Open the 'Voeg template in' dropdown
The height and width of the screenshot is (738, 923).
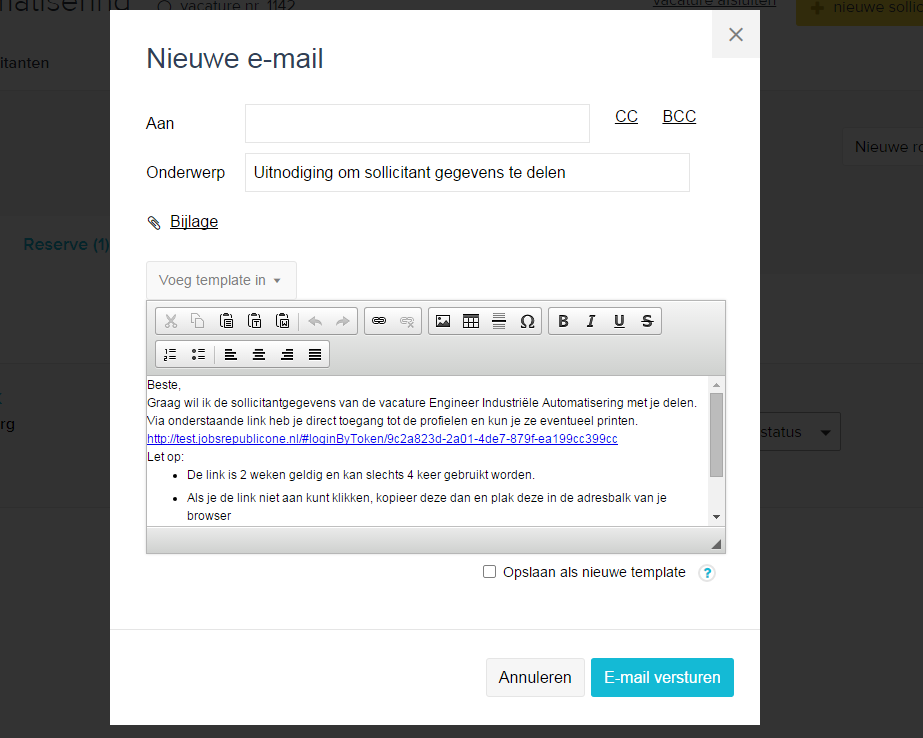click(x=221, y=280)
